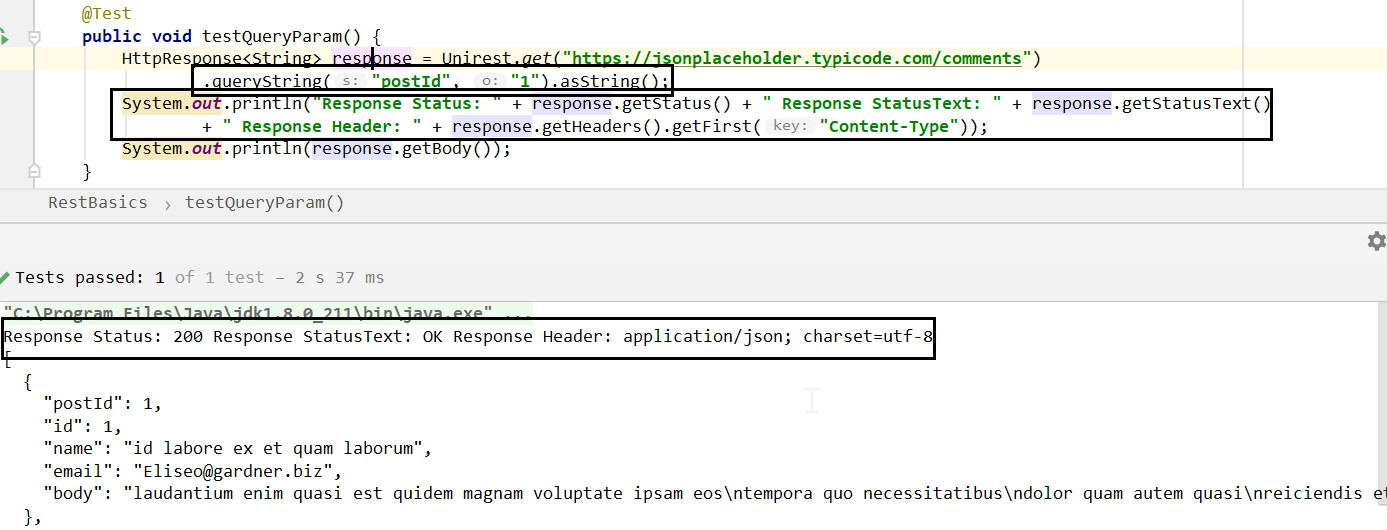Screen dimensions: 1387x530
Task: Click the Tests passed status text
Action: (89, 278)
